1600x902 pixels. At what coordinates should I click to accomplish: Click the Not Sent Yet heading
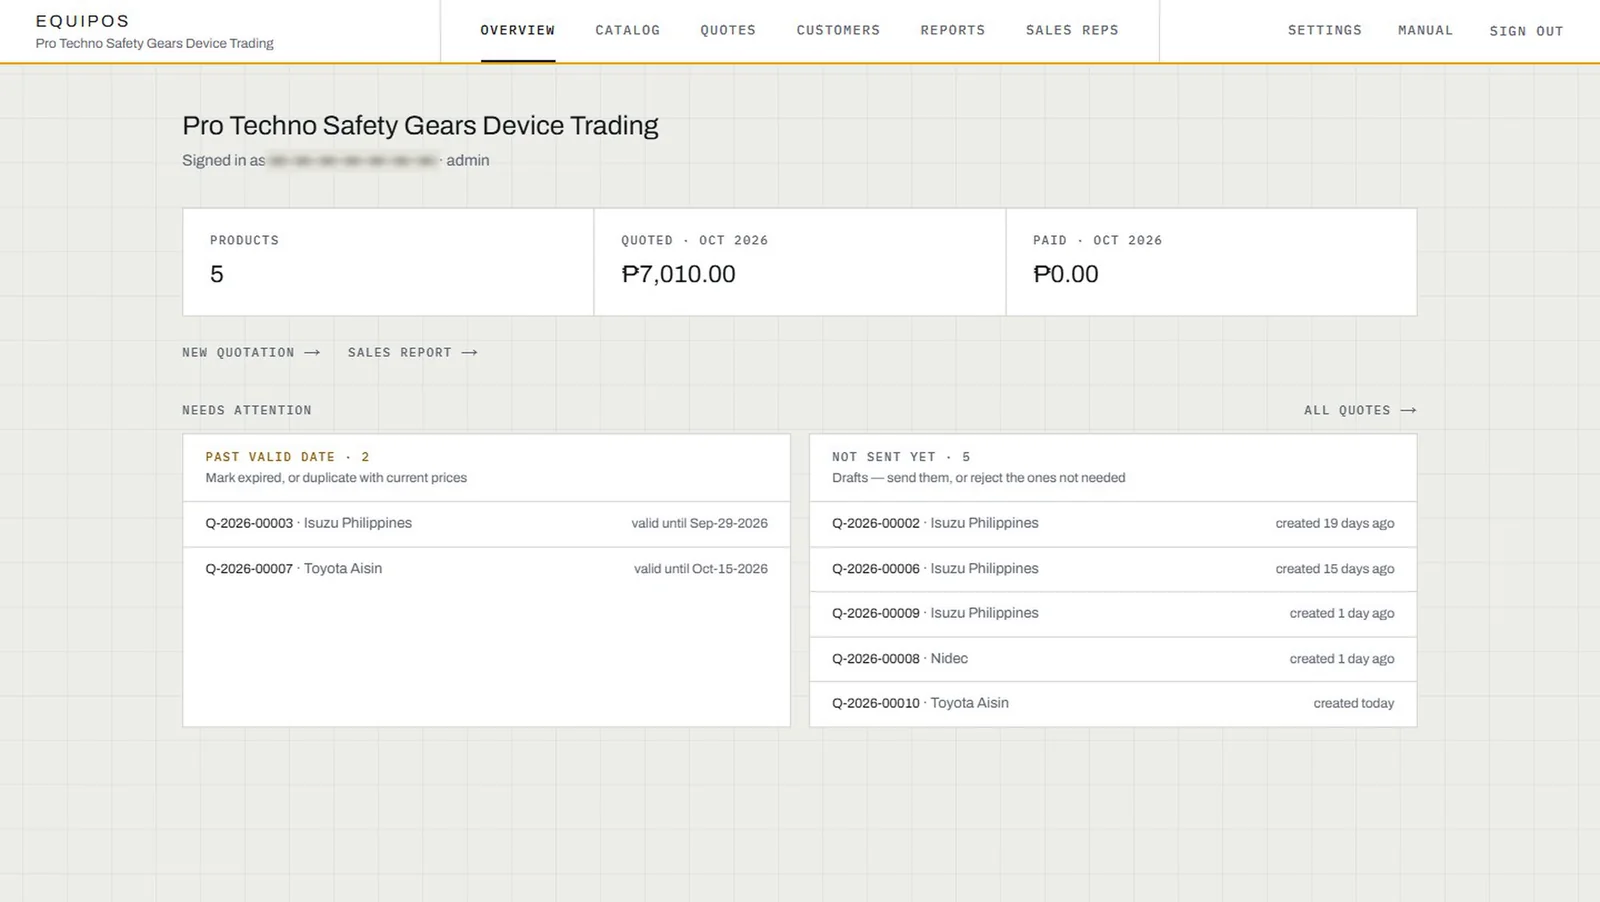point(901,457)
